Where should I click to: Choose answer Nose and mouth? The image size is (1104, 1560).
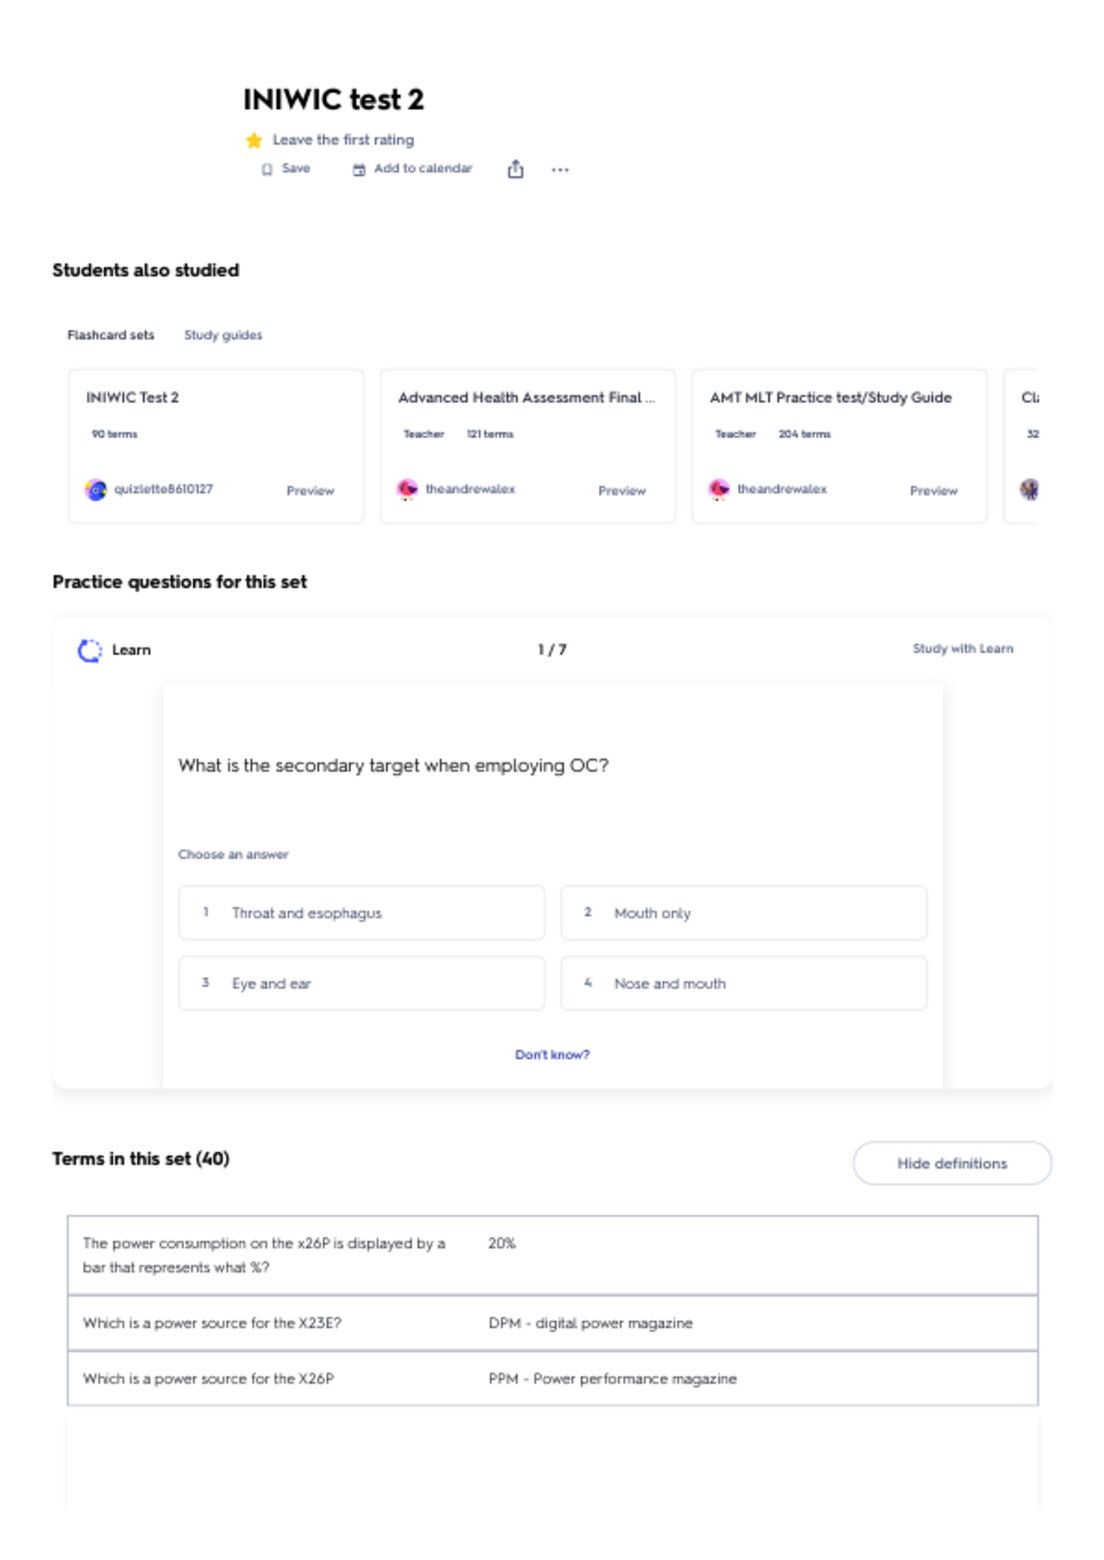pyautogui.click(x=744, y=984)
